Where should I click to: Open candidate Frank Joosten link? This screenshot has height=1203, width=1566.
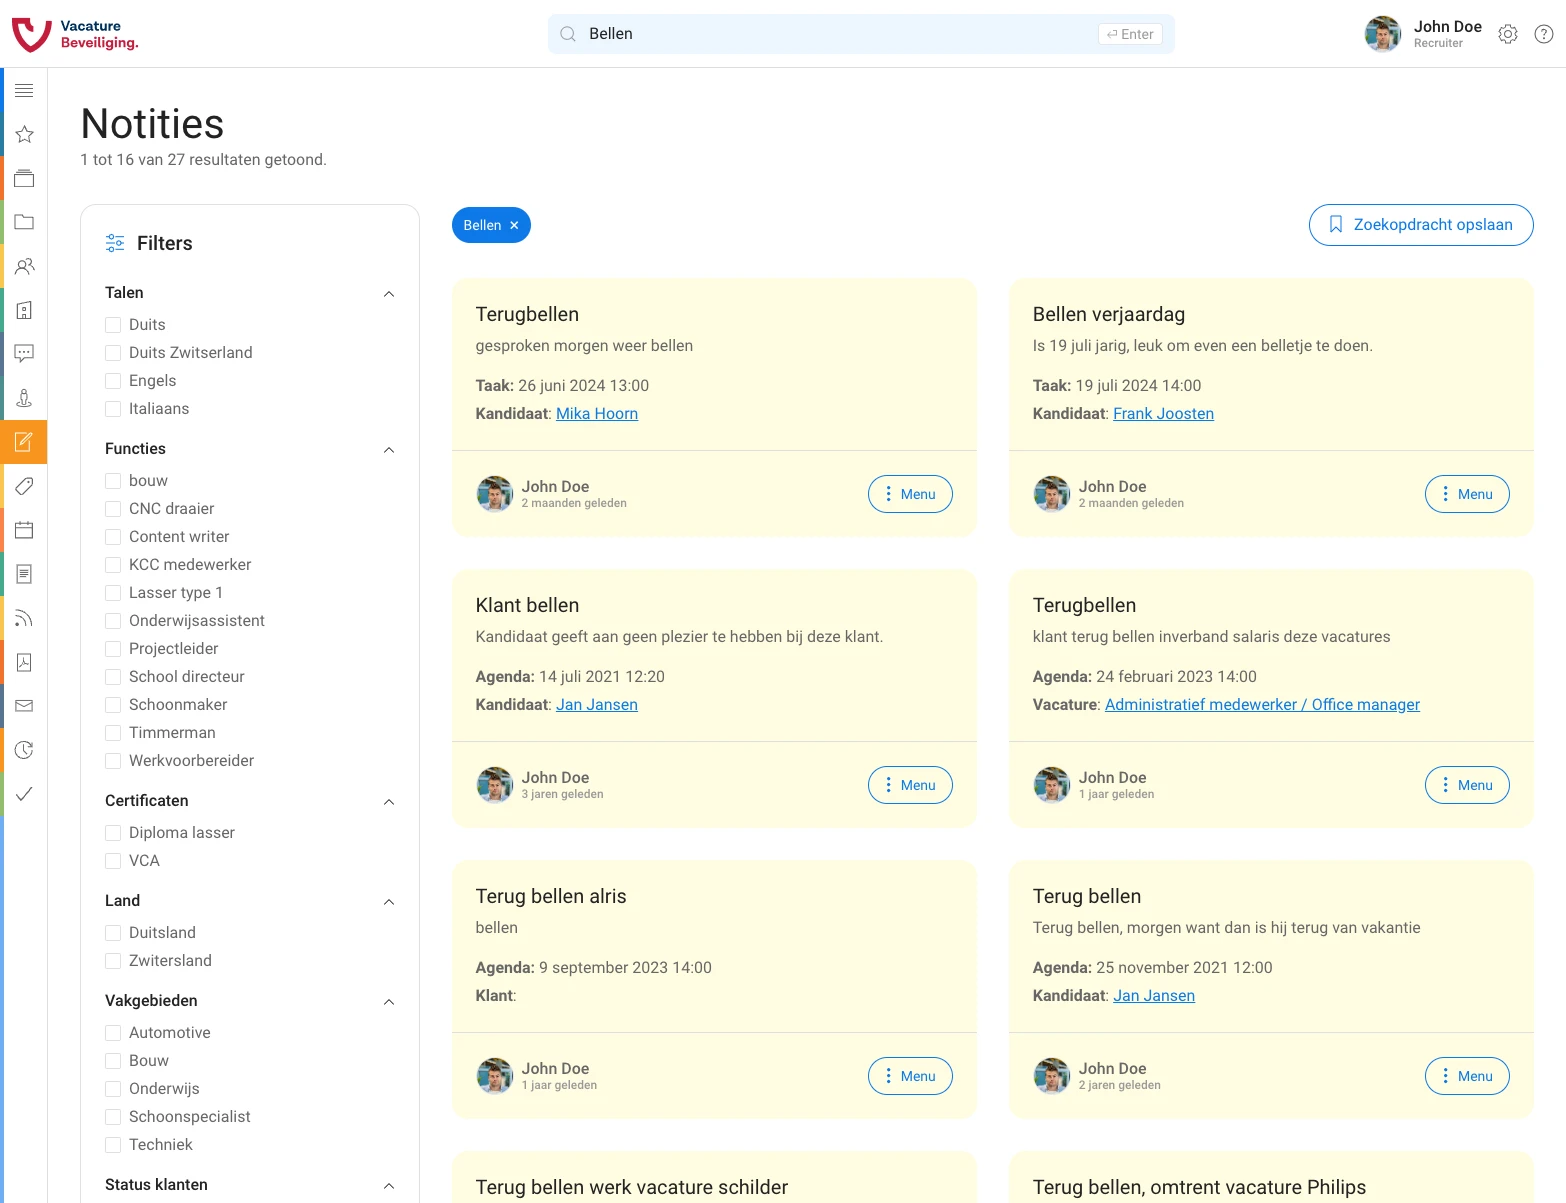click(1163, 413)
